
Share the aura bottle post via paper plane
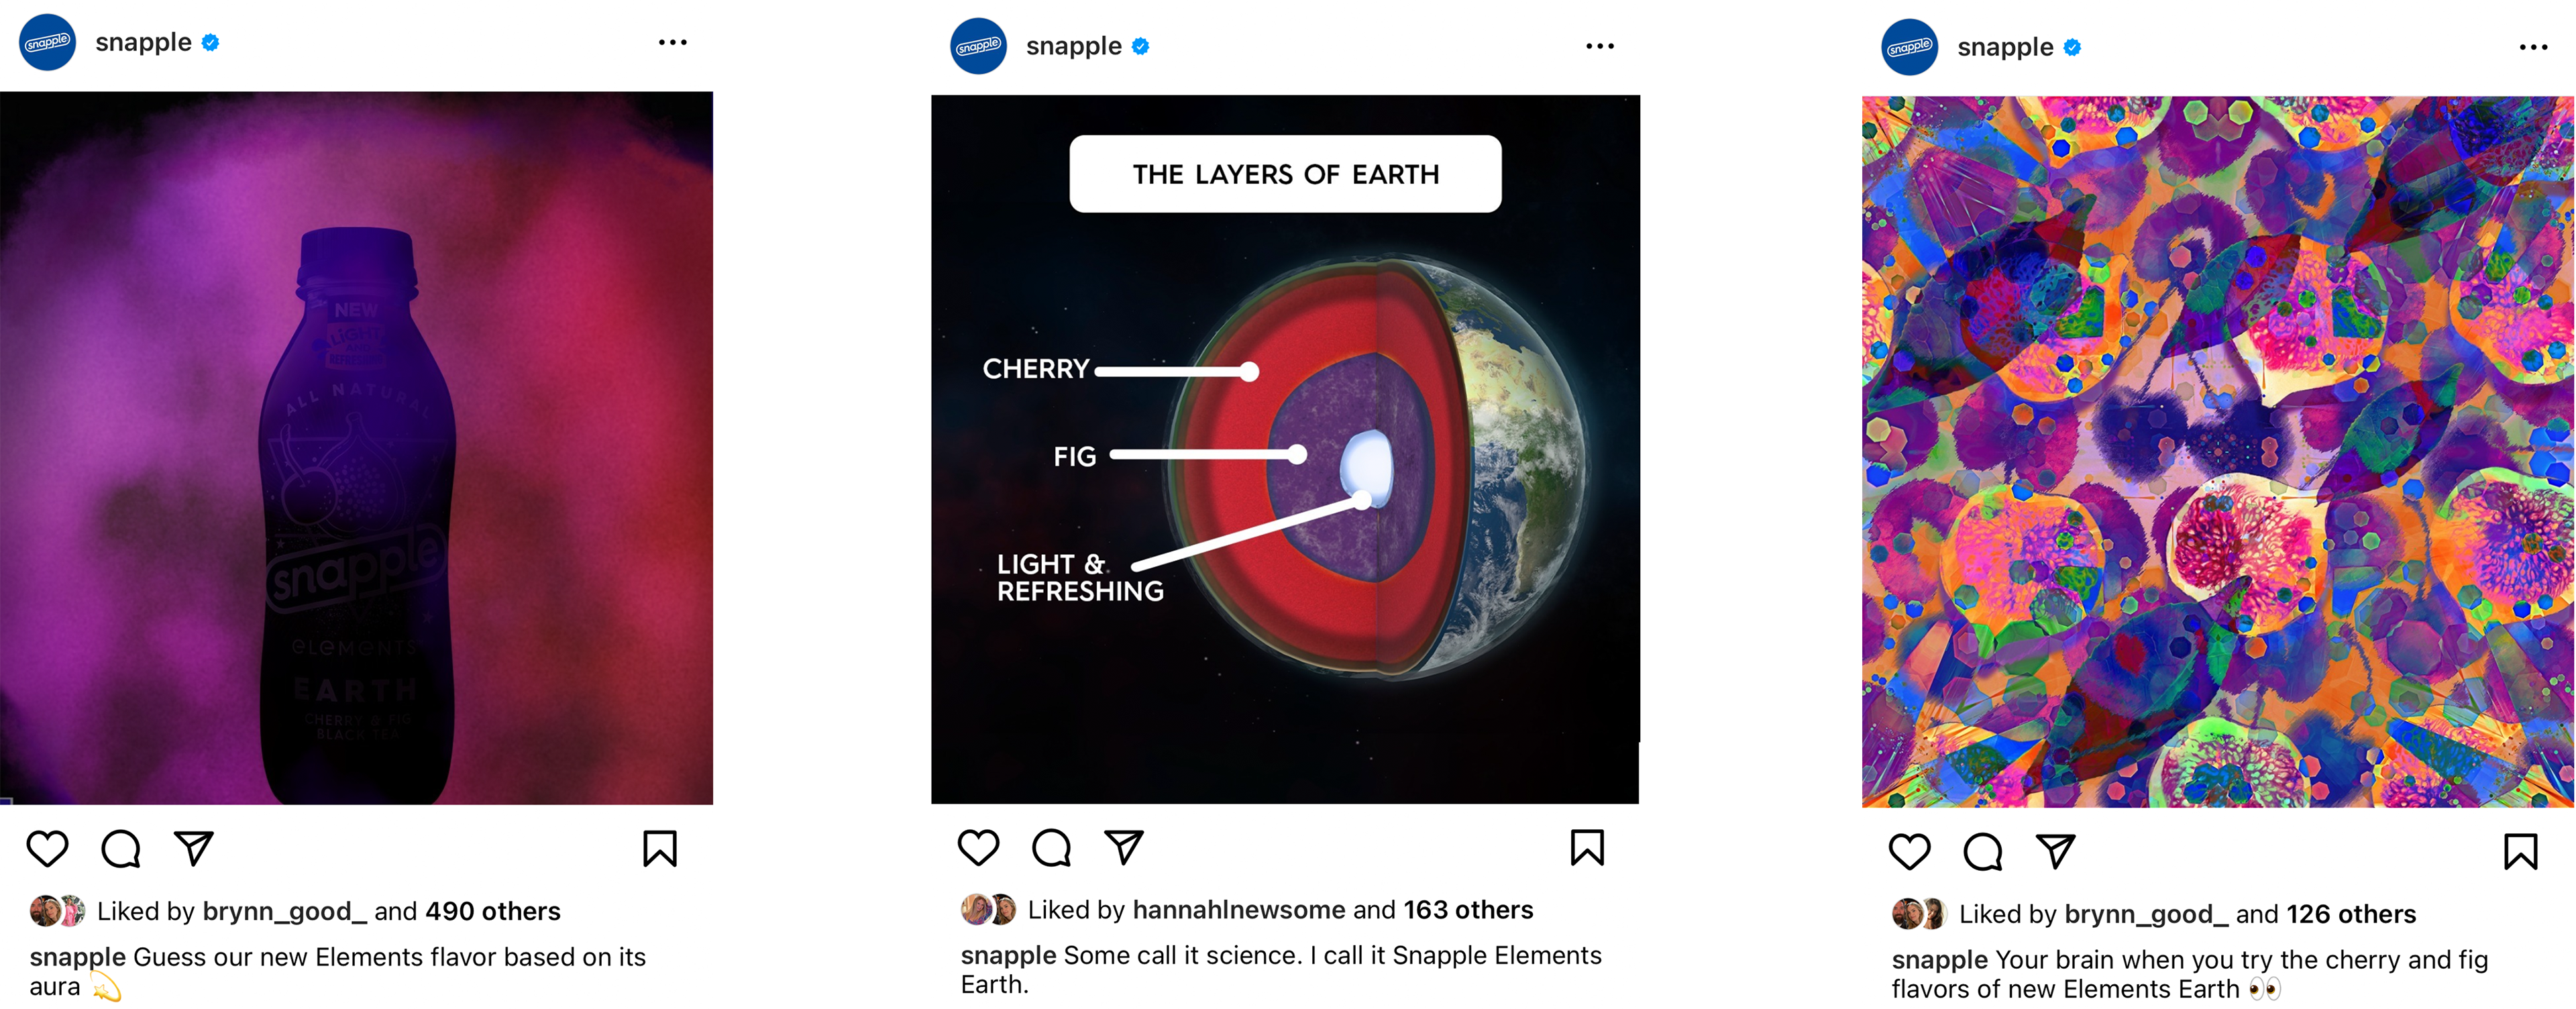click(x=194, y=848)
